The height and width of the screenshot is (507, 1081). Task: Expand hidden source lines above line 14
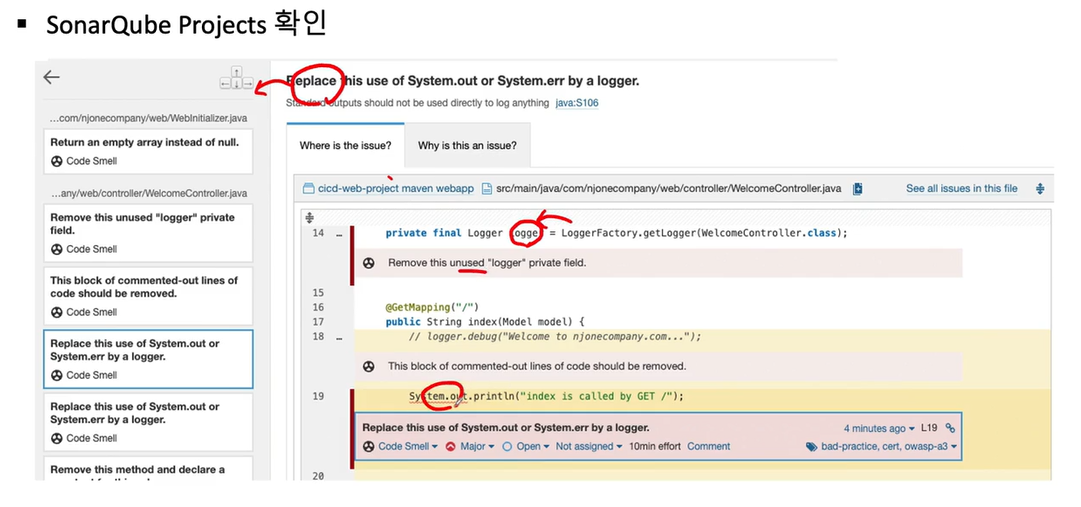tap(309, 218)
